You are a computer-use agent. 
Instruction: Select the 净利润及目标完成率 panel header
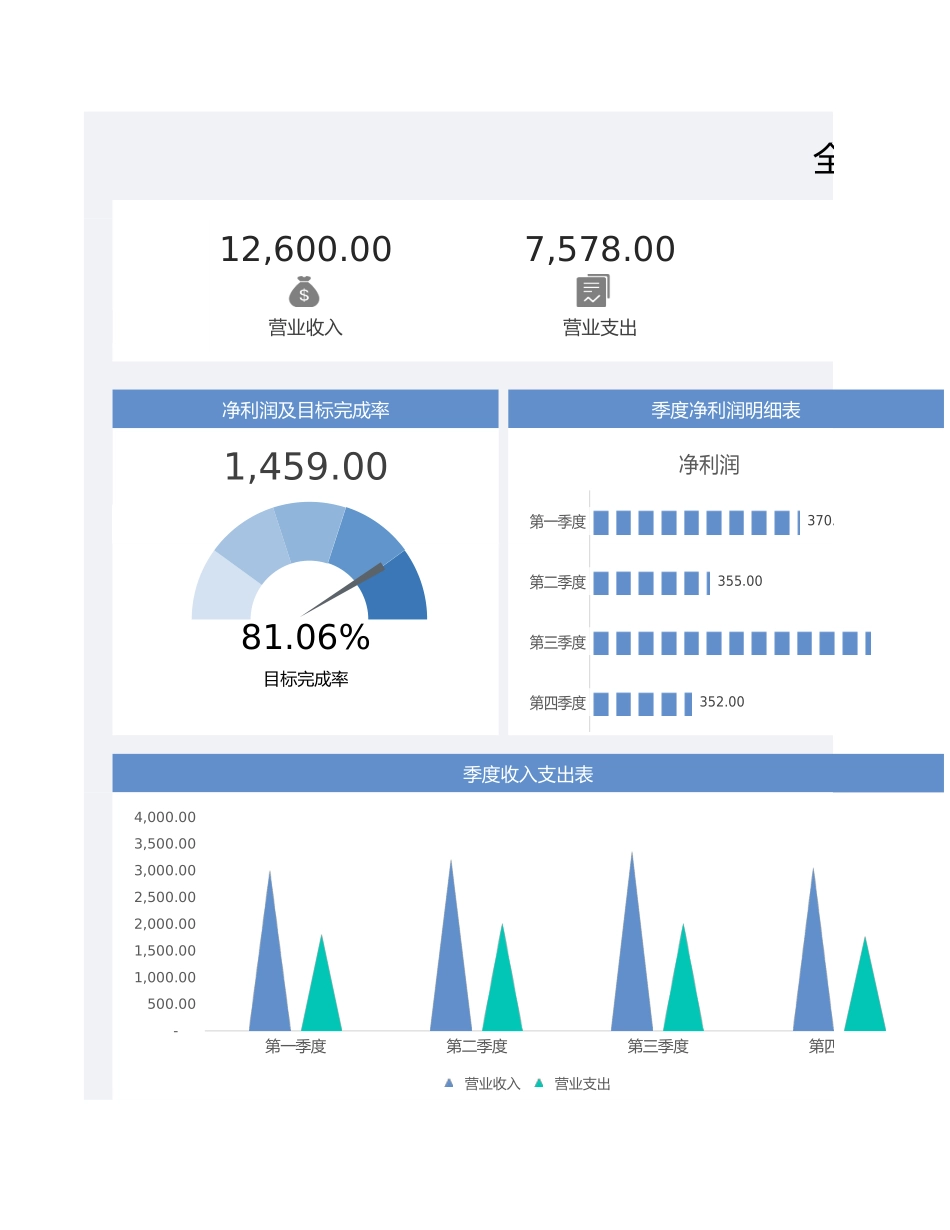point(305,410)
